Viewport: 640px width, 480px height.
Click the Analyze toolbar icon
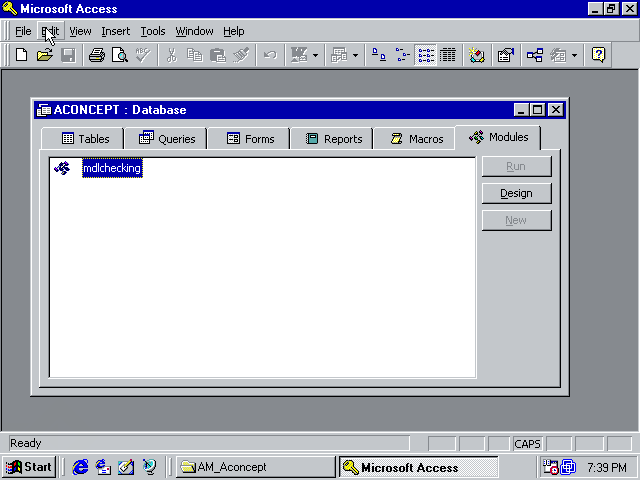tap(340, 55)
